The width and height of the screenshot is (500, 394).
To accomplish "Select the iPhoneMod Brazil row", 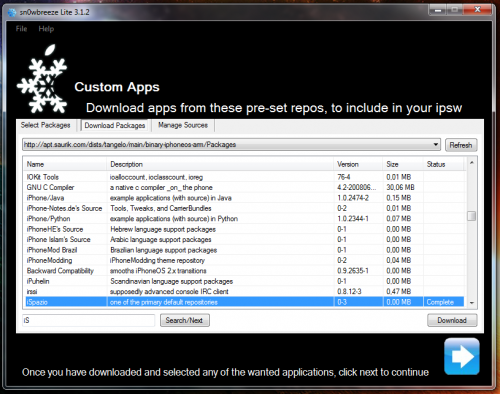I will (x=245, y=250).
